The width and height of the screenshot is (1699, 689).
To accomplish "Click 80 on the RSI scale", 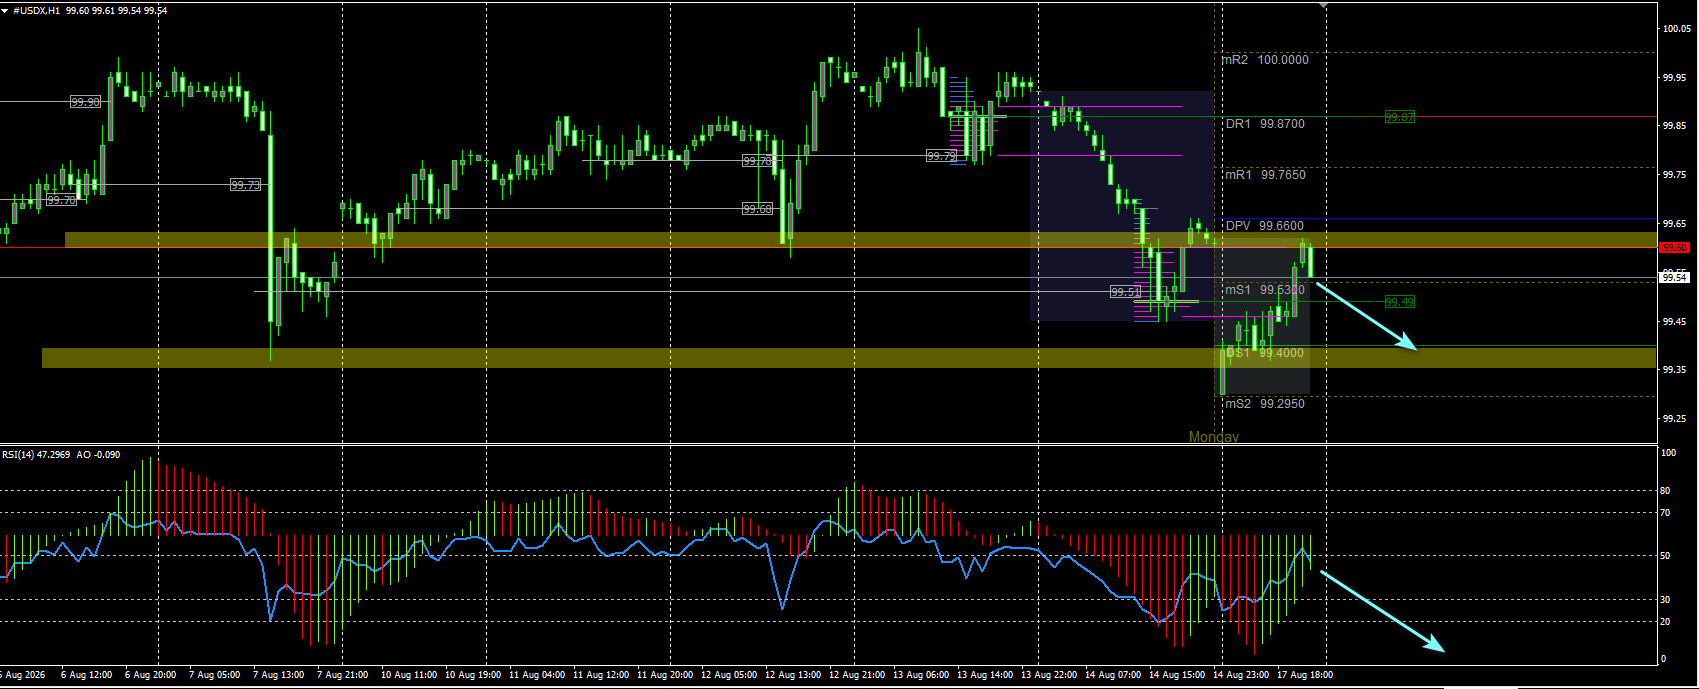I will [1666, 491].
